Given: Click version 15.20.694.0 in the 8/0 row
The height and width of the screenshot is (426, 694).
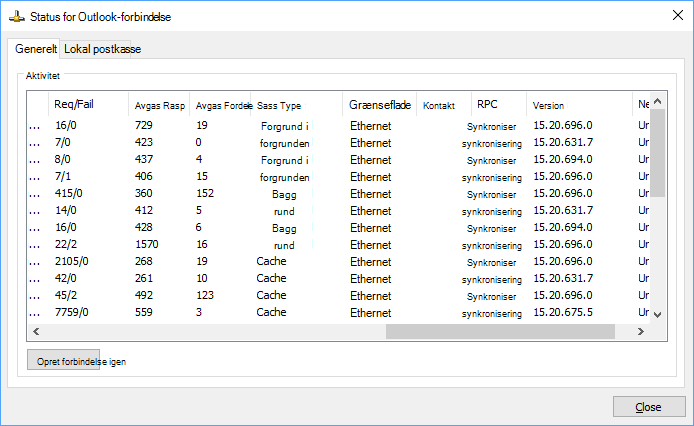Looking at the screenshot, I should 563,159.
